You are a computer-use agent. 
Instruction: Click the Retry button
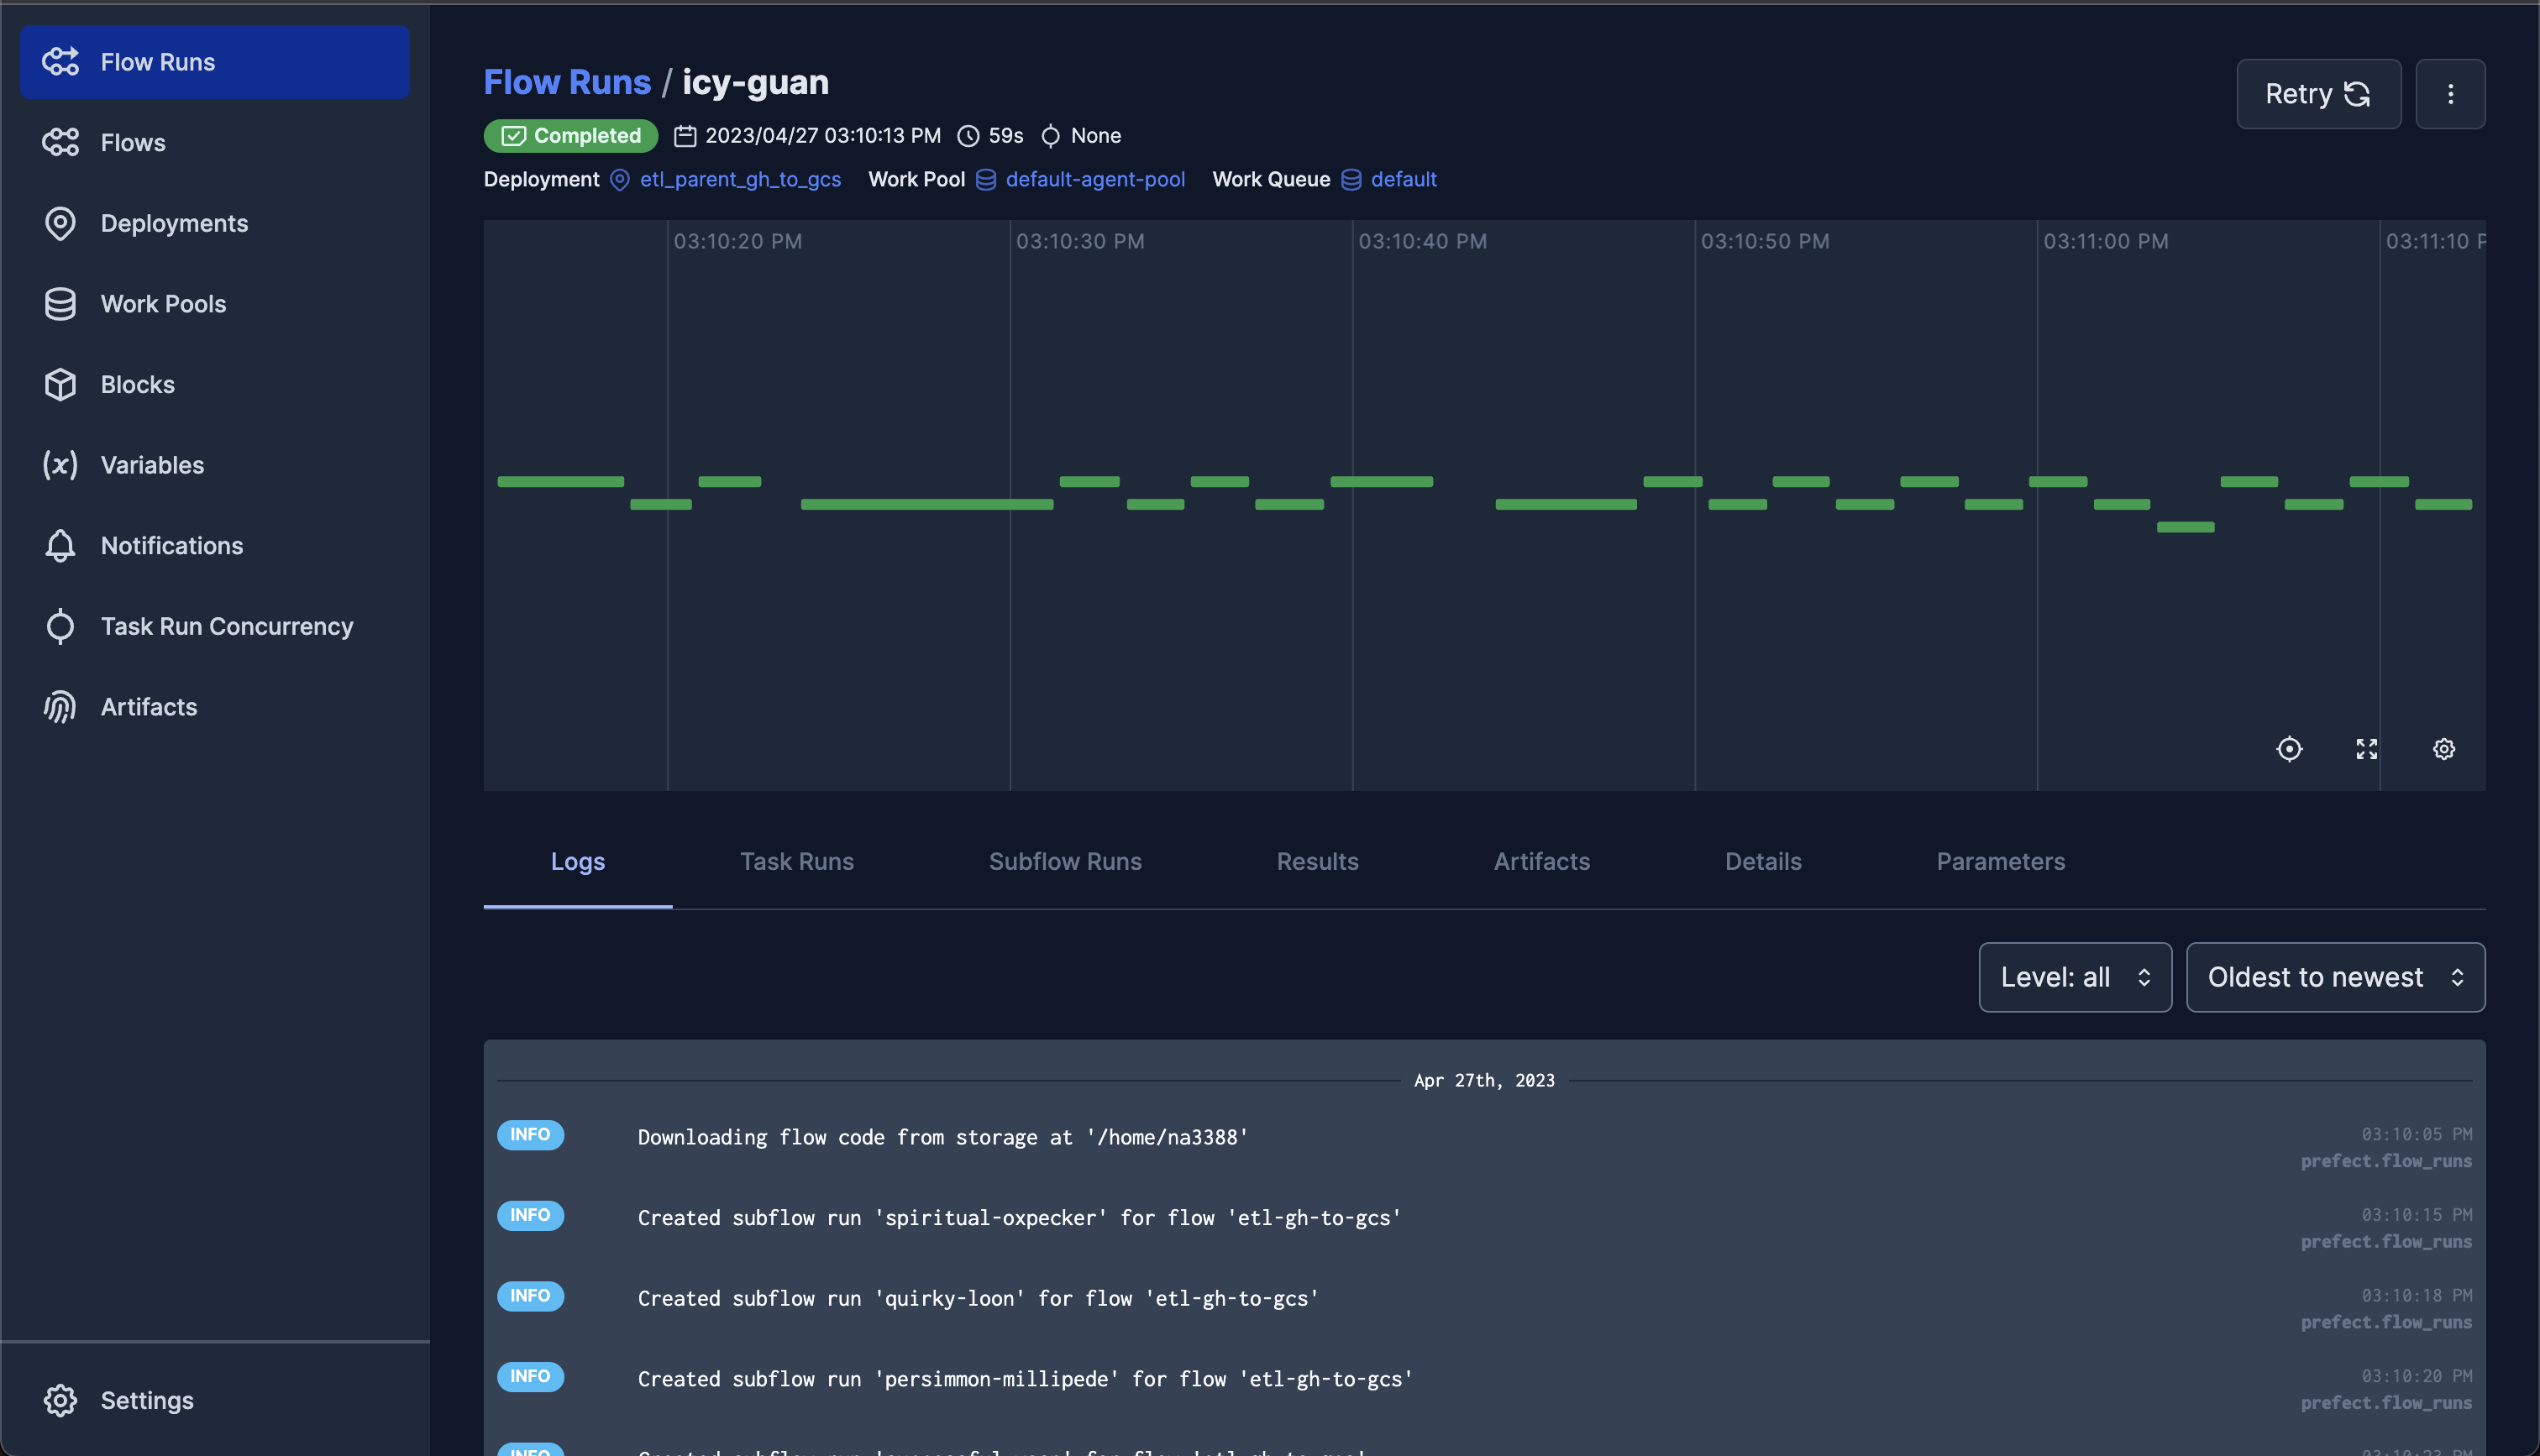(x=2318, y=94)
